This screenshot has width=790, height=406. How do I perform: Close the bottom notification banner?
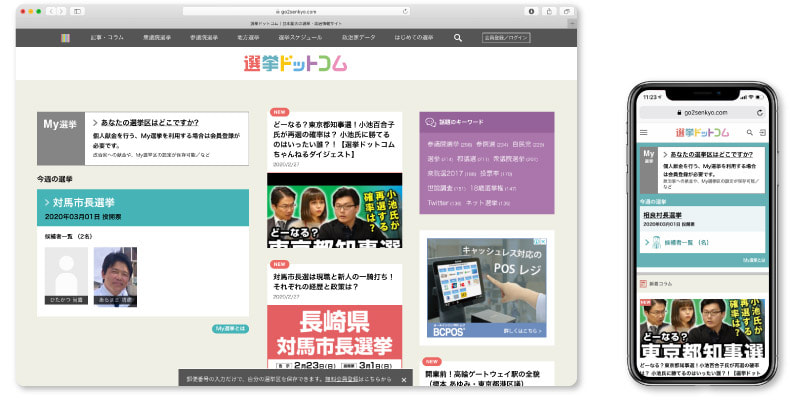point(404,380)
